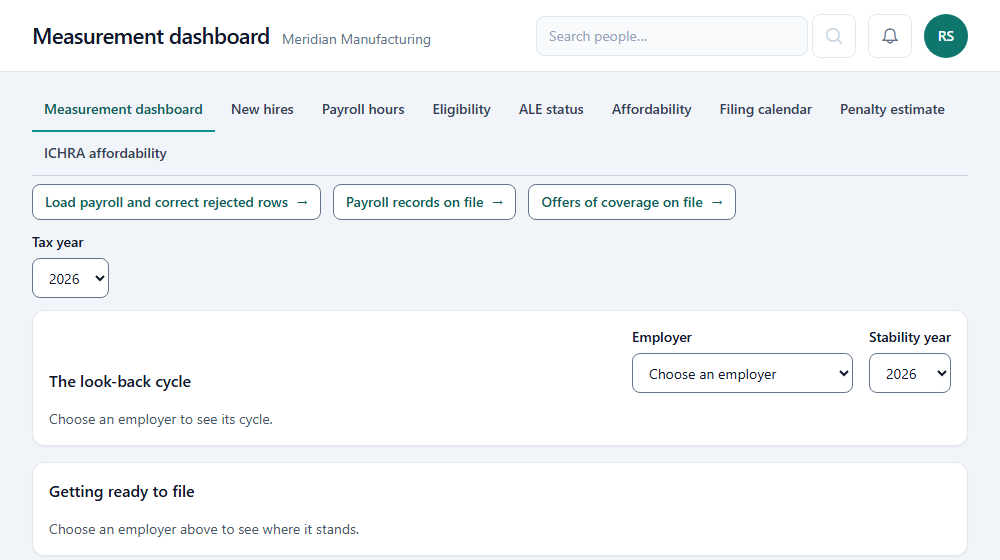Click 'The look-back cycle' heading
This screenshot has height=560, width=1000.
tap(120, 381)
